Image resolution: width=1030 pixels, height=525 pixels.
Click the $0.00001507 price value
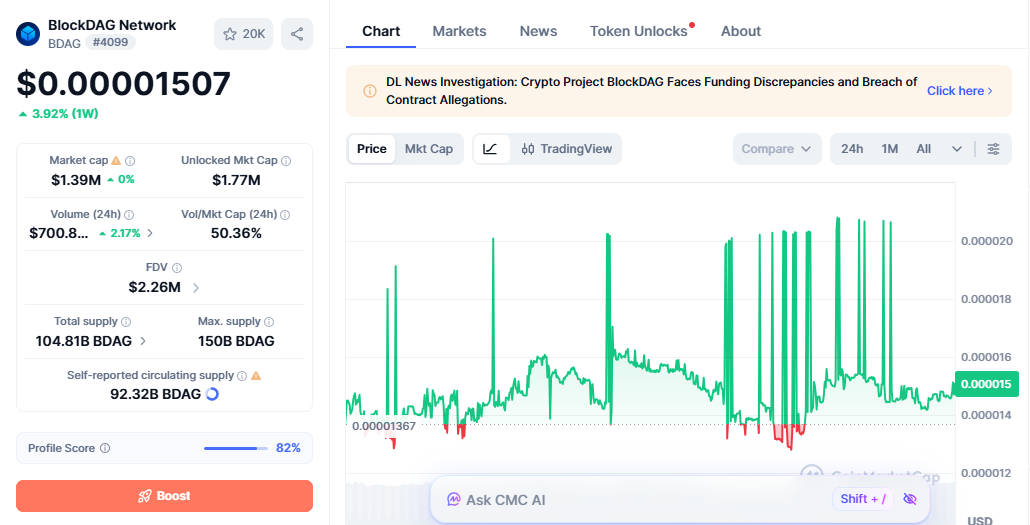tap(123, 83)
